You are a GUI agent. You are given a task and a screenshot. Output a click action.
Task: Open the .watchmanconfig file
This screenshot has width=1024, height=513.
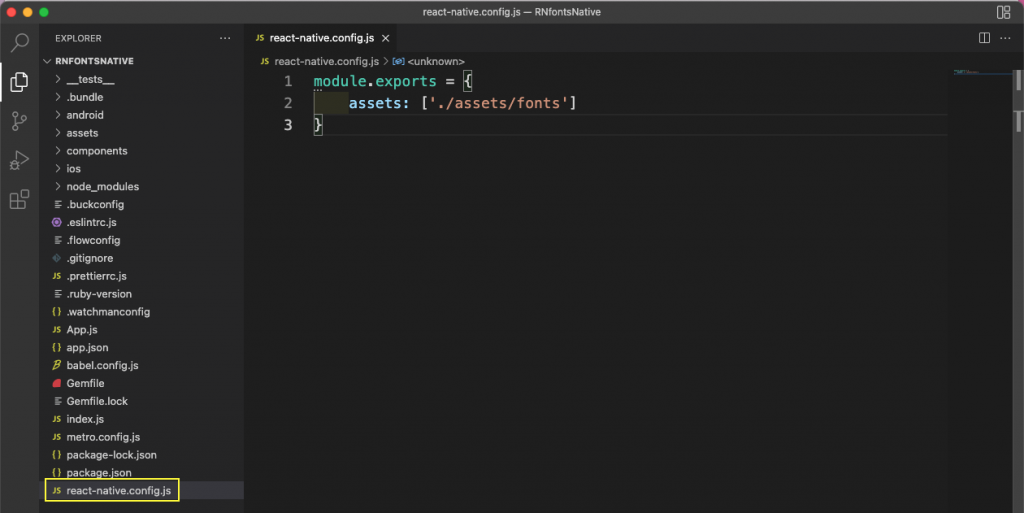point(141,312)
